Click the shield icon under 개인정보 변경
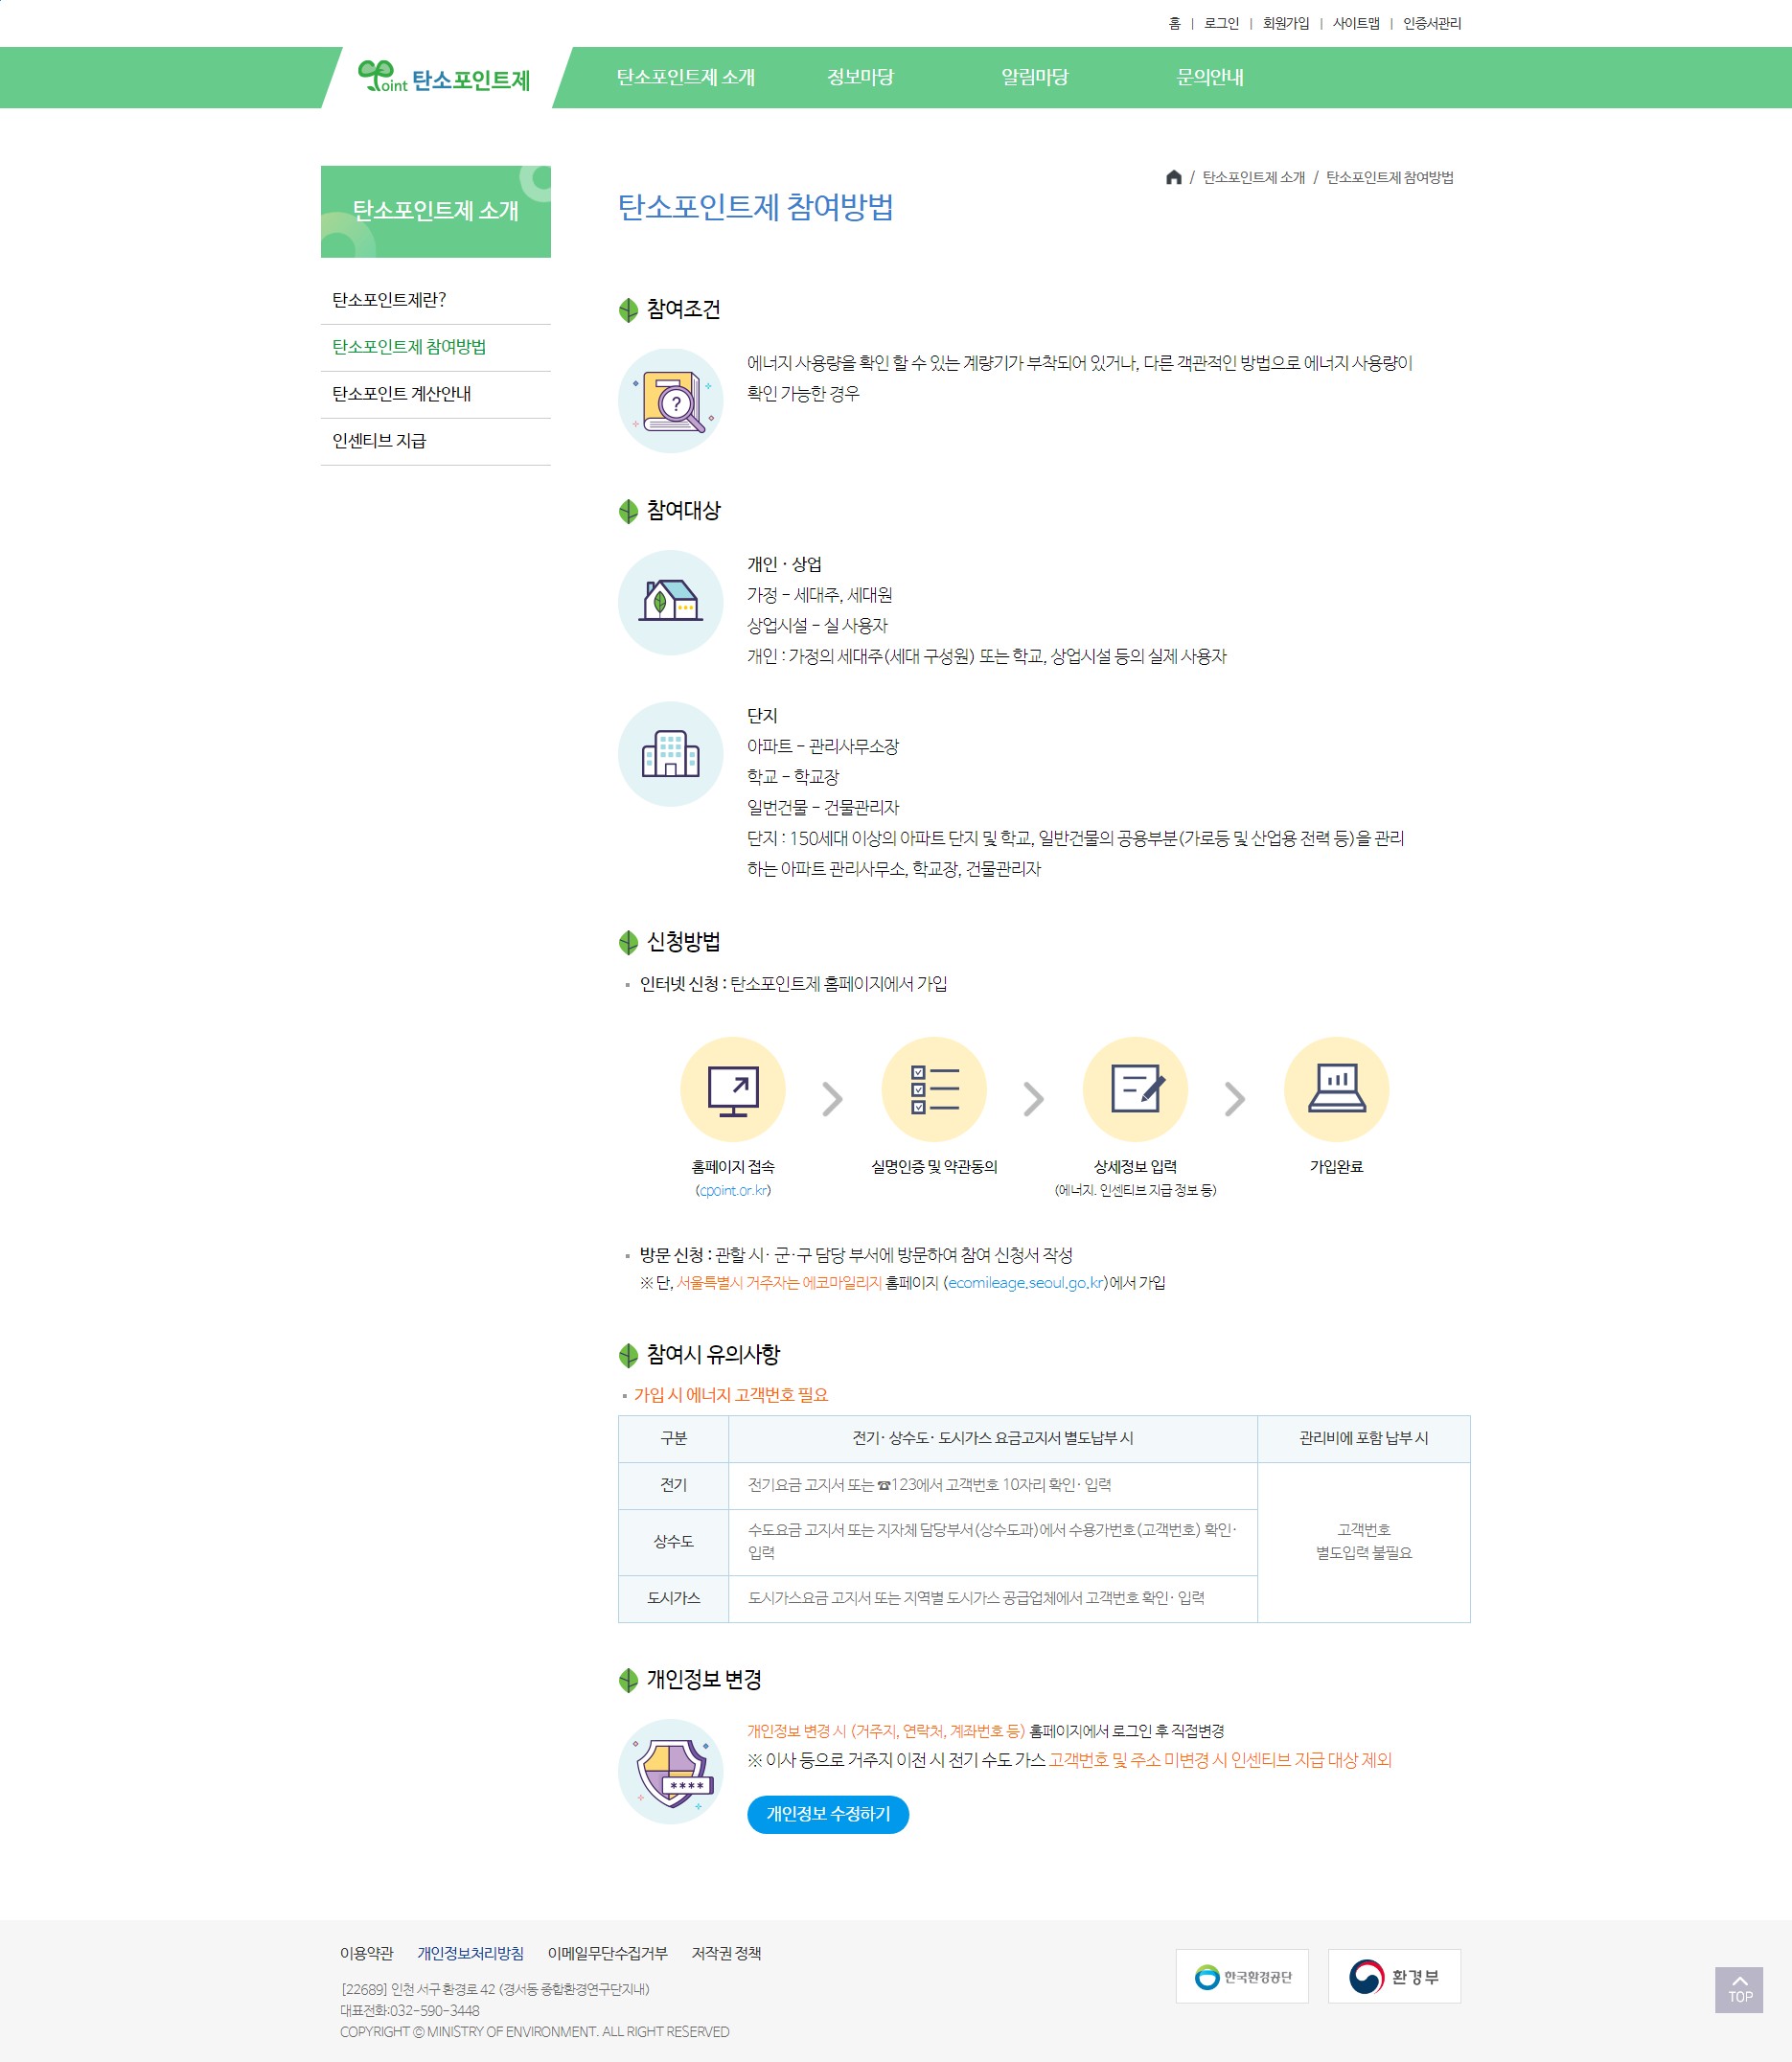The image size is (1792, 2062). (x=670, y=1771)
